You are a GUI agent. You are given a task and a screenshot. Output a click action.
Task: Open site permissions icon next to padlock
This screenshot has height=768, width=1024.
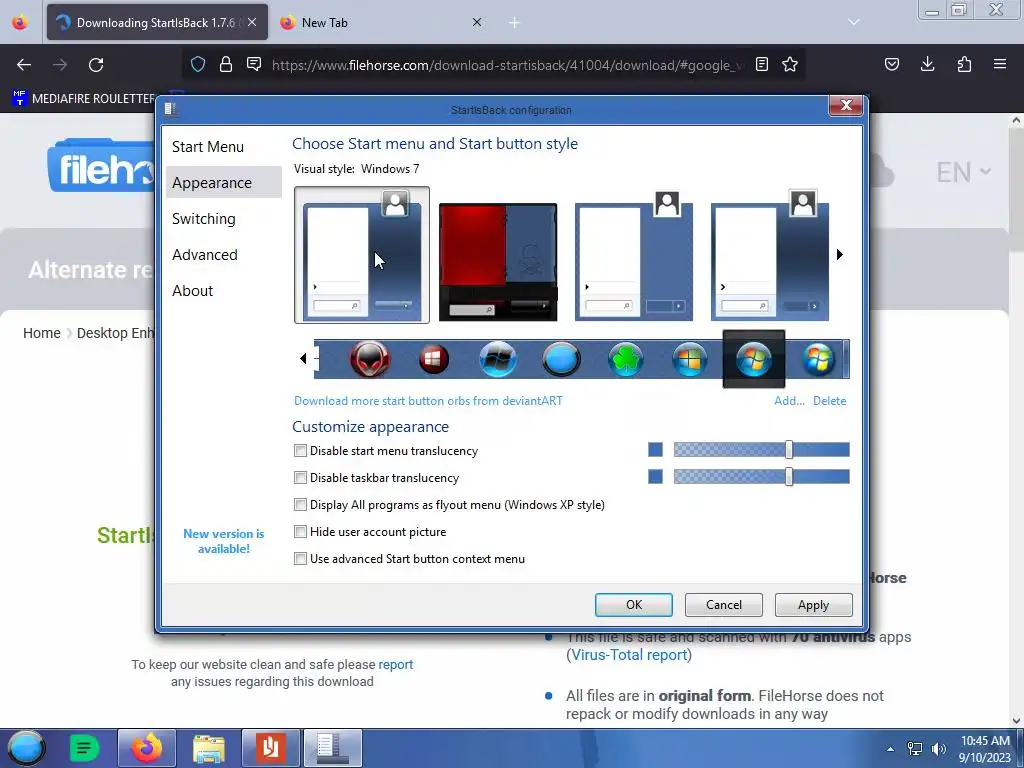click(x=254, y=64)
